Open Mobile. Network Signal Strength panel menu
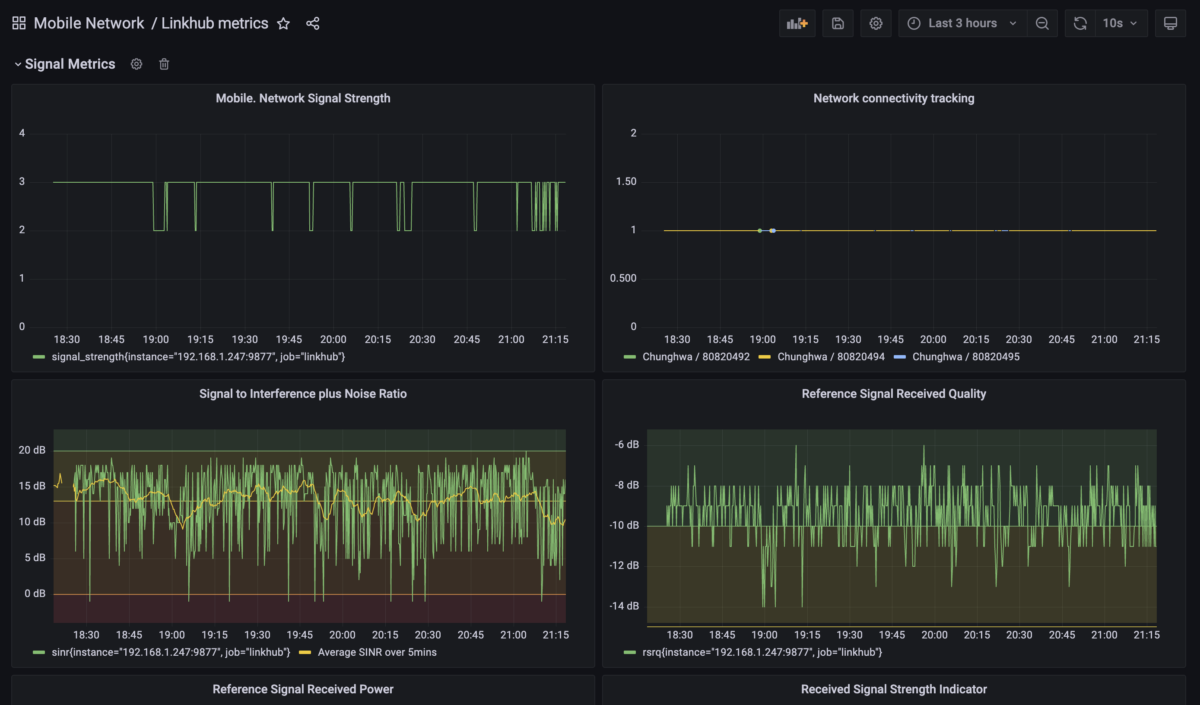This screenshot has height=705, width=1200. pos(303,99)
